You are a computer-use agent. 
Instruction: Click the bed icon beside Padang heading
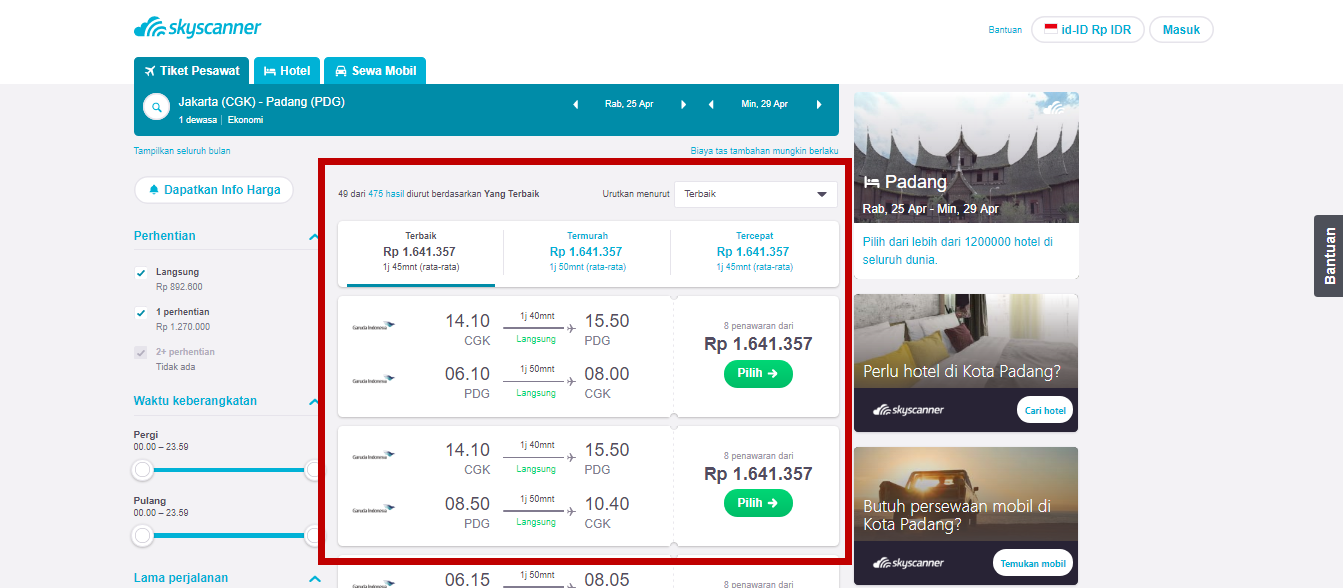click(x=872, y=182)
